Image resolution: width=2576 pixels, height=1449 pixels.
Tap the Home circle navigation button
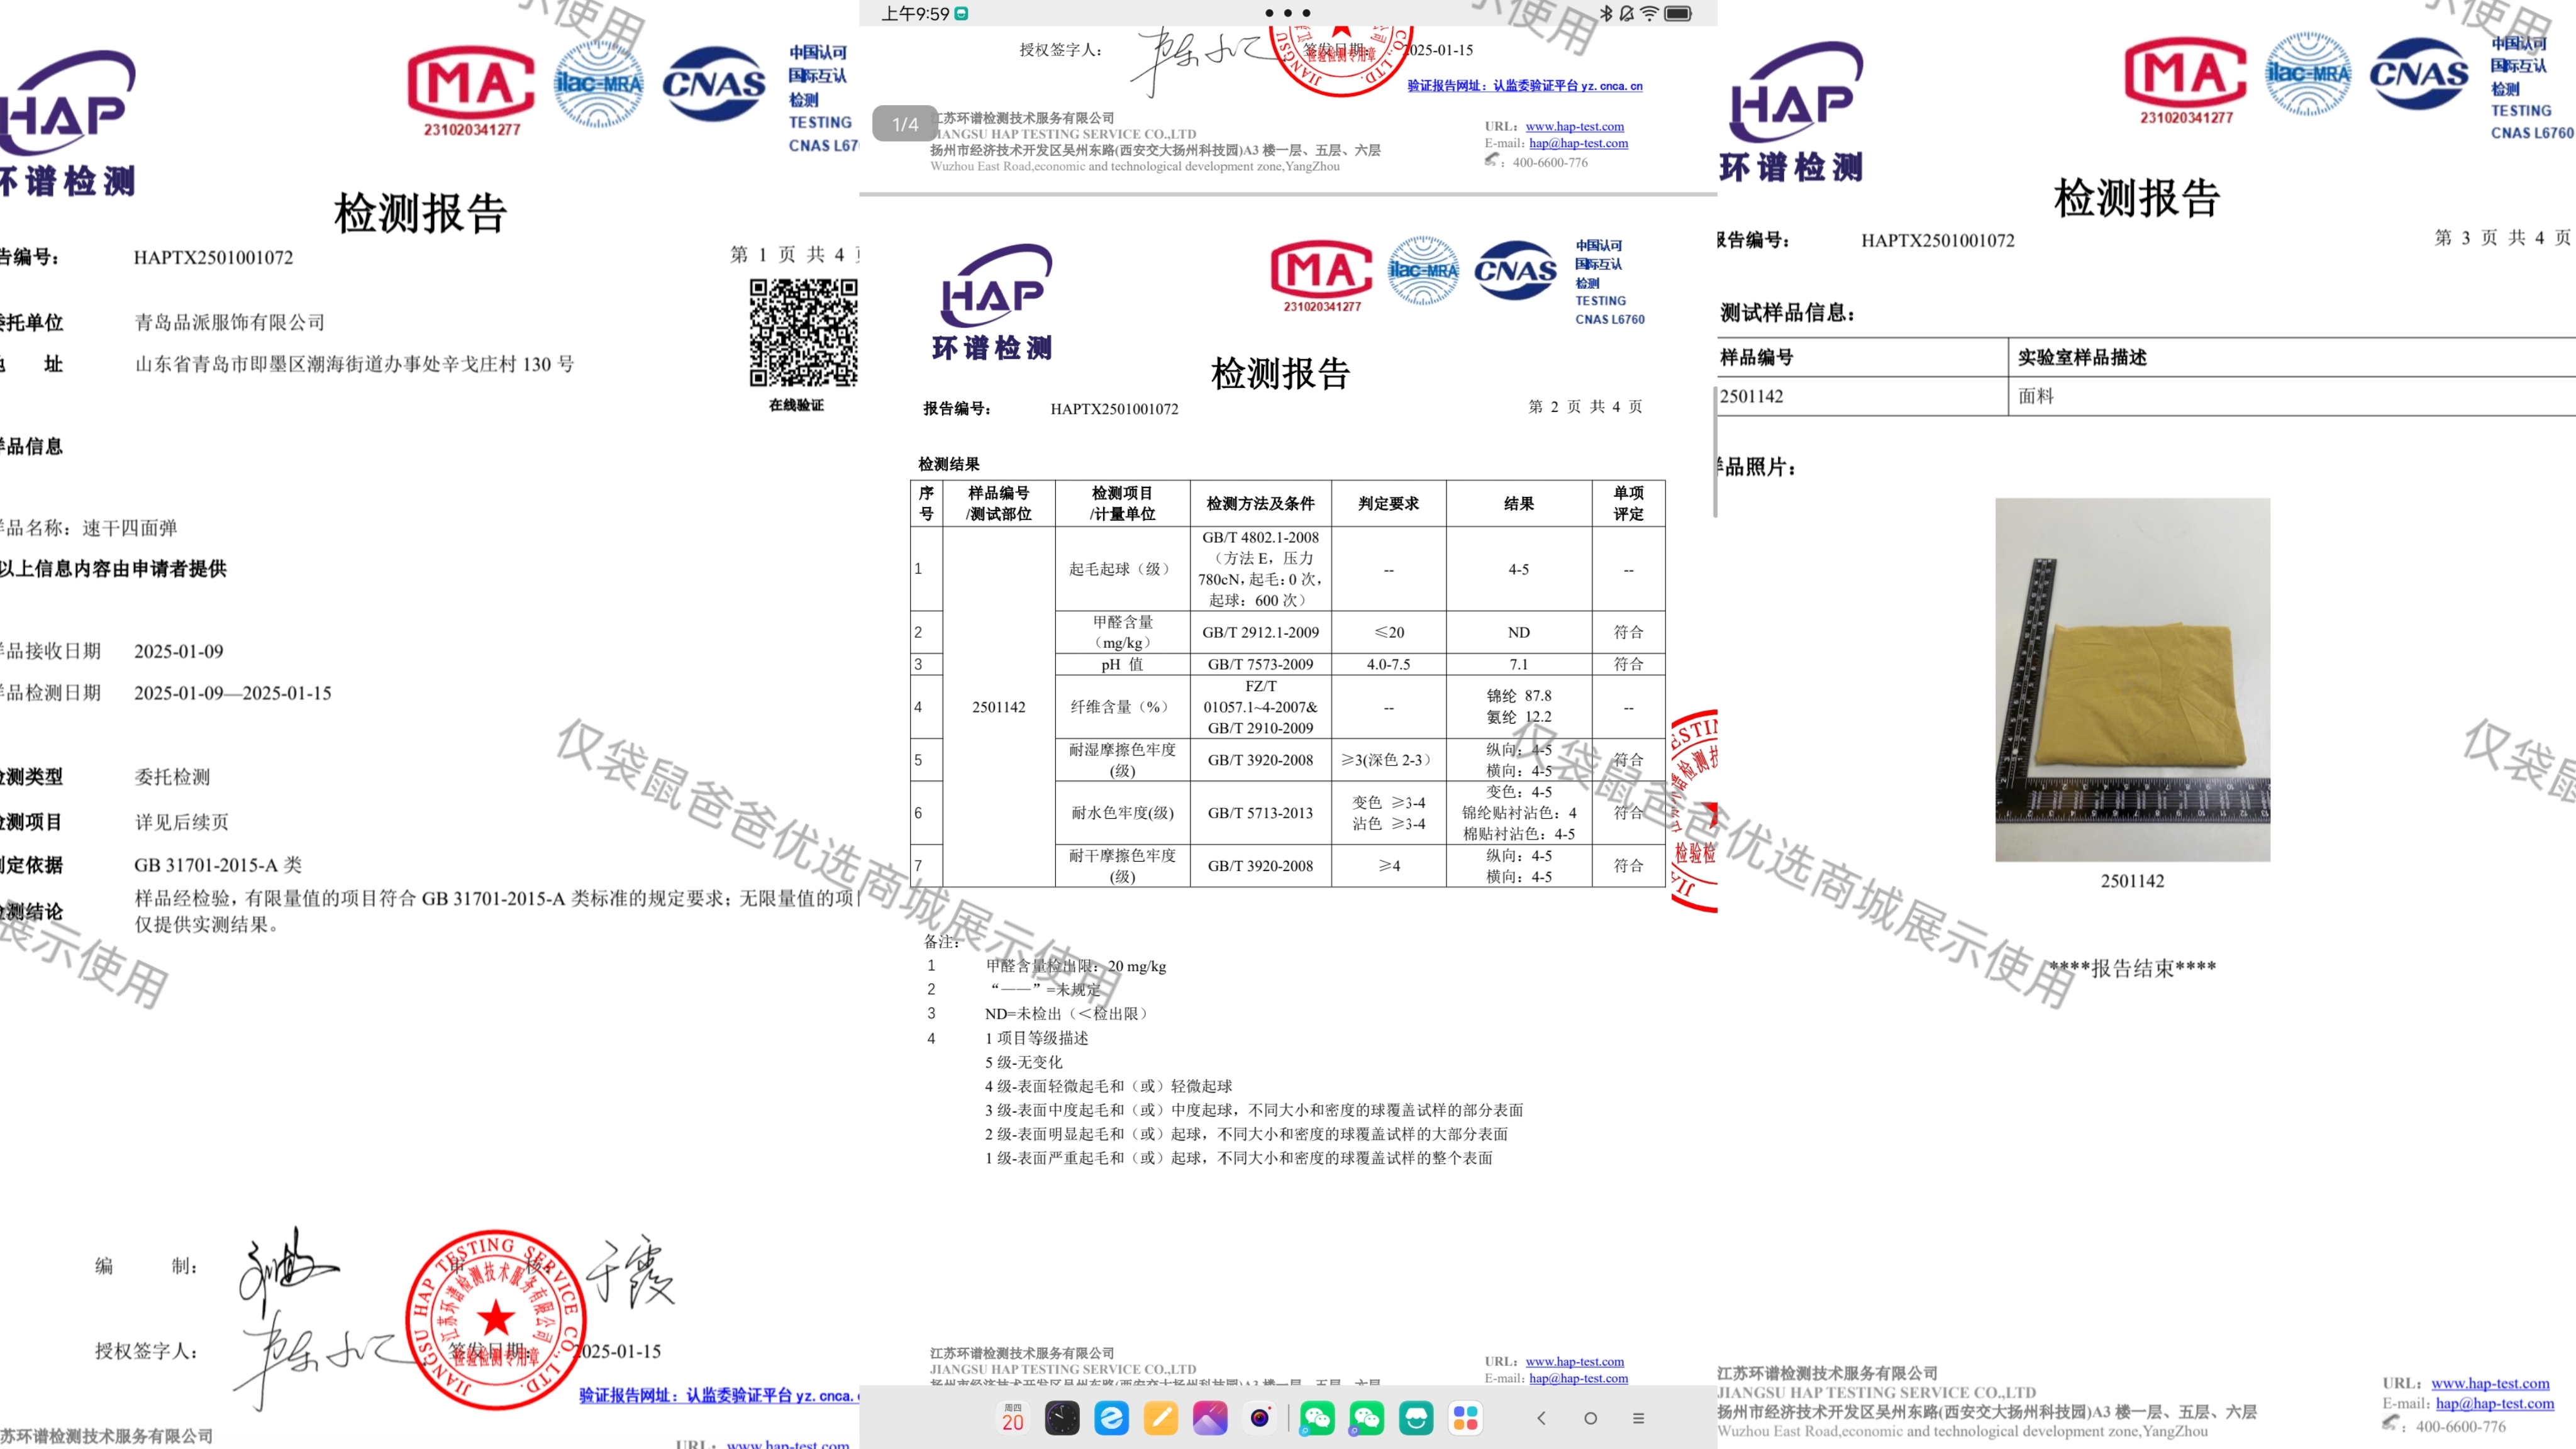click(x=1590, y=1418)
